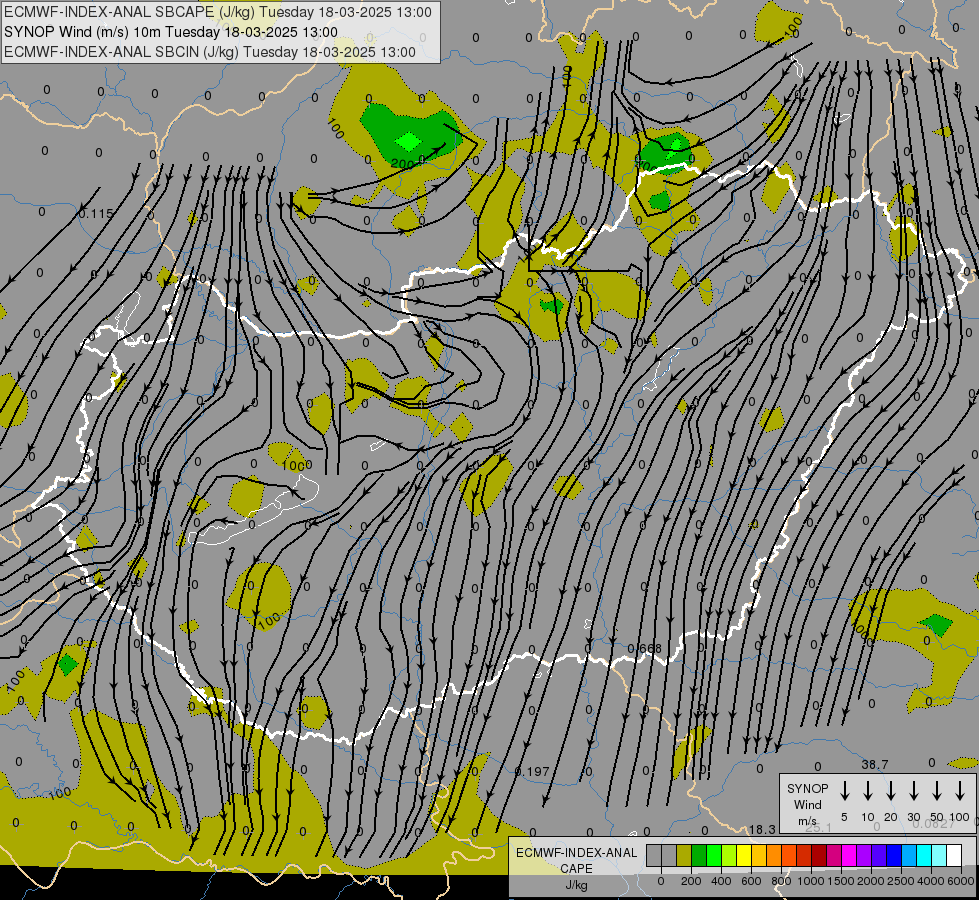Pick the bright magenta CAPE legend swatch
Screen dimensions: 979x900
tap(849, 855)
